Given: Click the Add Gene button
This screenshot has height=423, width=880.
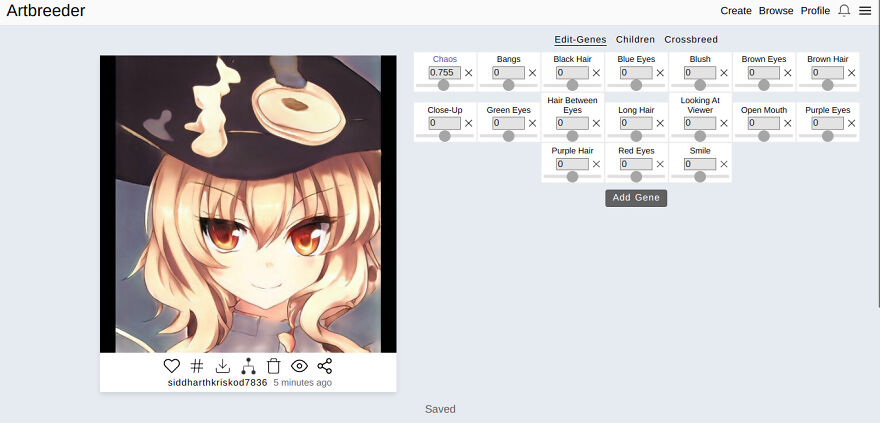Looking at the screenshot, I should point(636,198).
